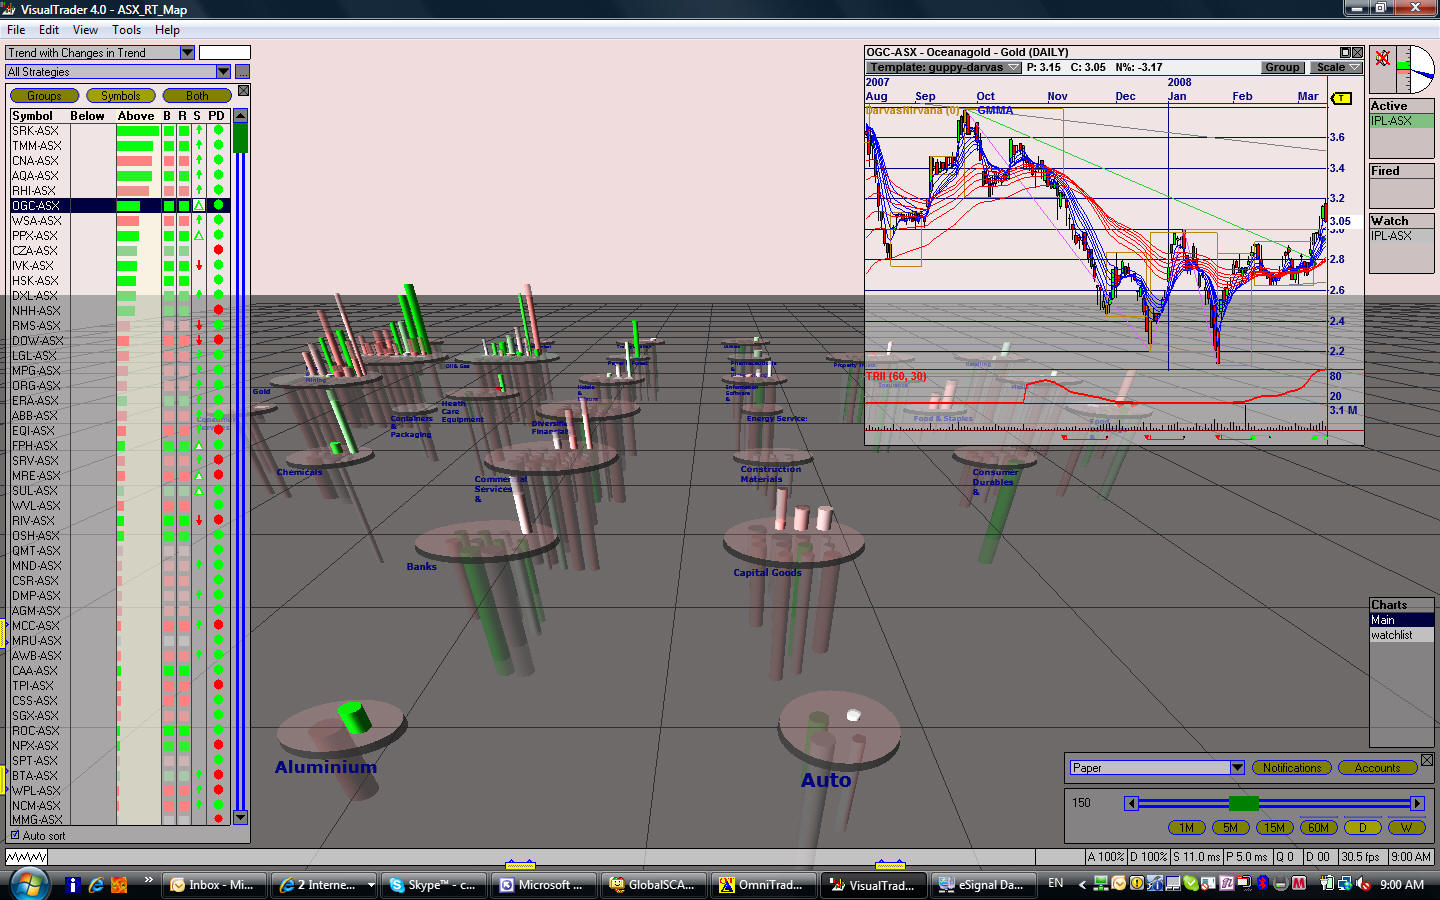Select the 5M timeframe button
1440x900 pixels.
click(1231, 827)
